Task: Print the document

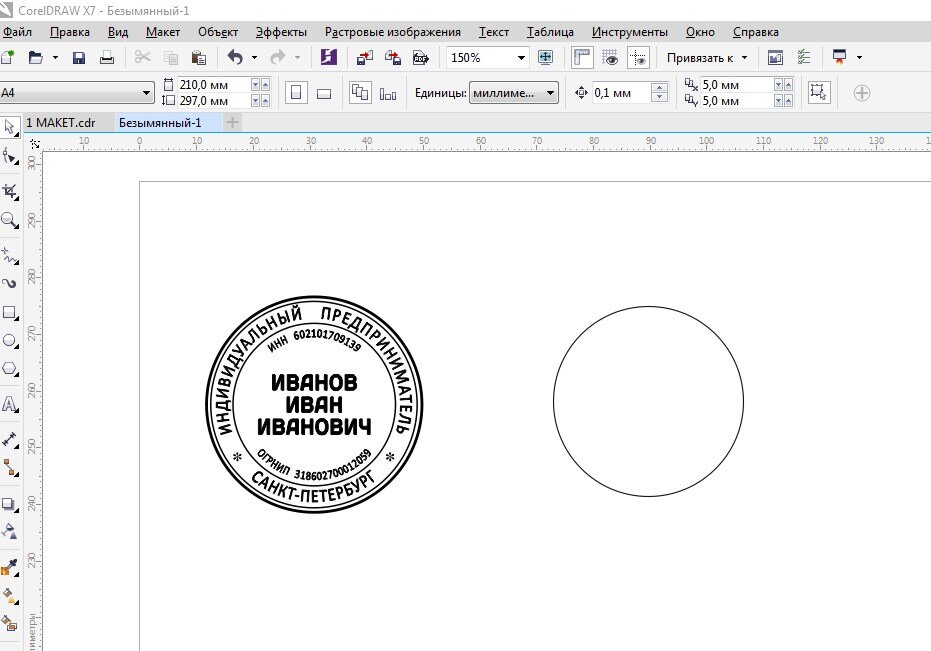Action: pyautogui.click(x=107, y=58)
